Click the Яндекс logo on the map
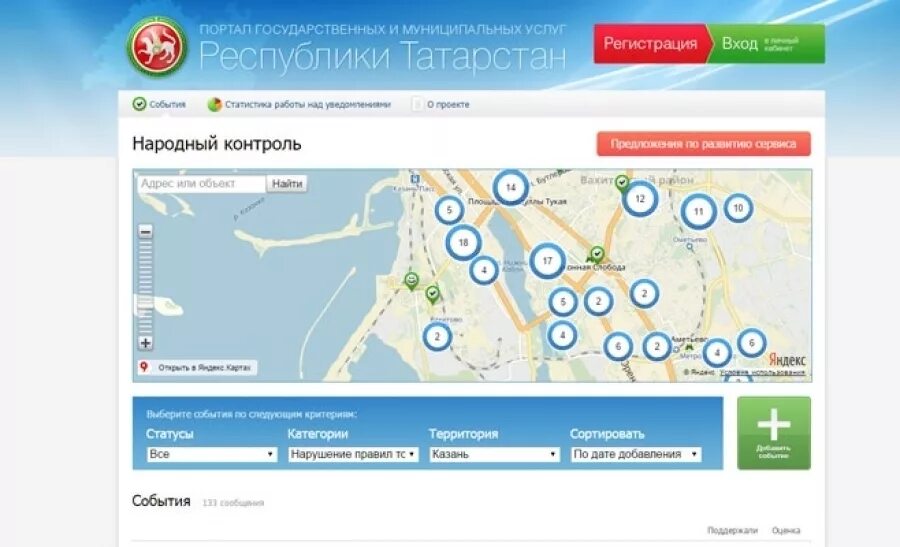Viewport: 900px width, 547px height. tap(787, 360)
